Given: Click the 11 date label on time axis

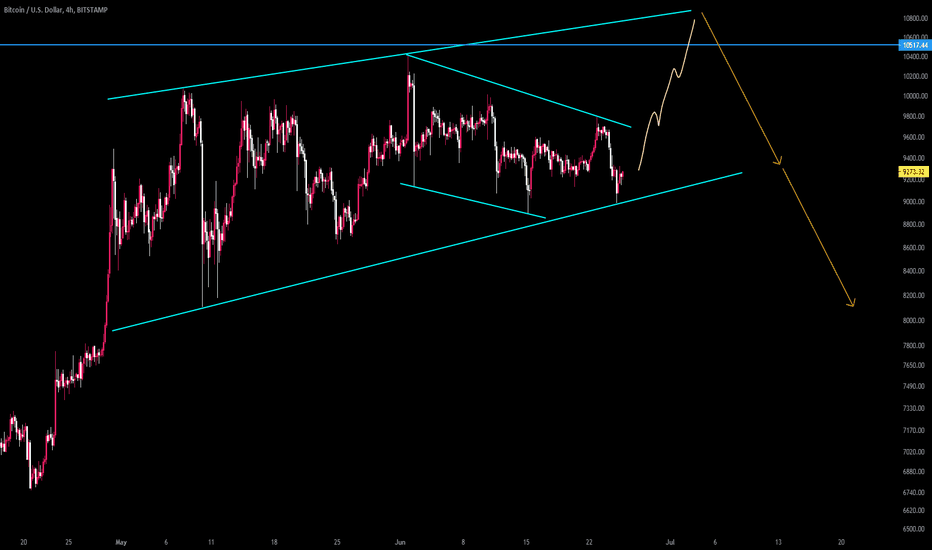Looking at the screenshot, I should (211, 542).
